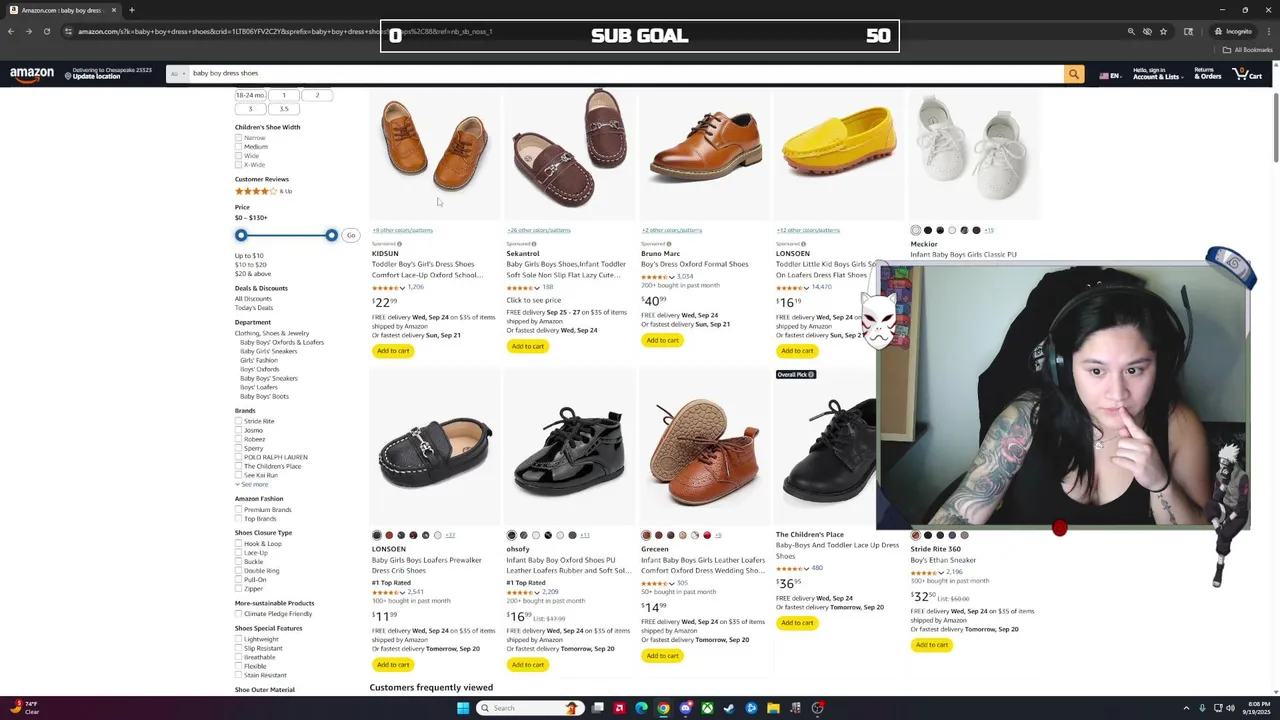This screenshot has width=1280, height=720.
Task: Reload the page with browser refresh icon
Action: pos(46,31)
